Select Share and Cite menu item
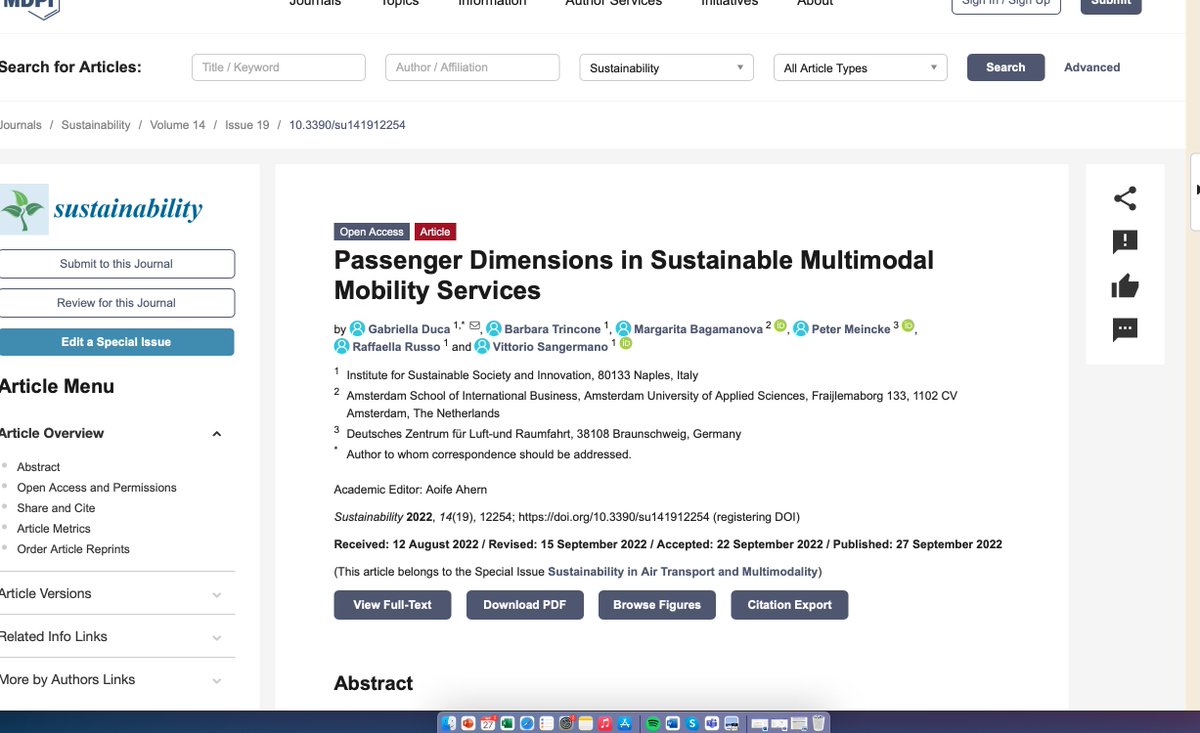The image size is (1200, 733). click(56, 508)
